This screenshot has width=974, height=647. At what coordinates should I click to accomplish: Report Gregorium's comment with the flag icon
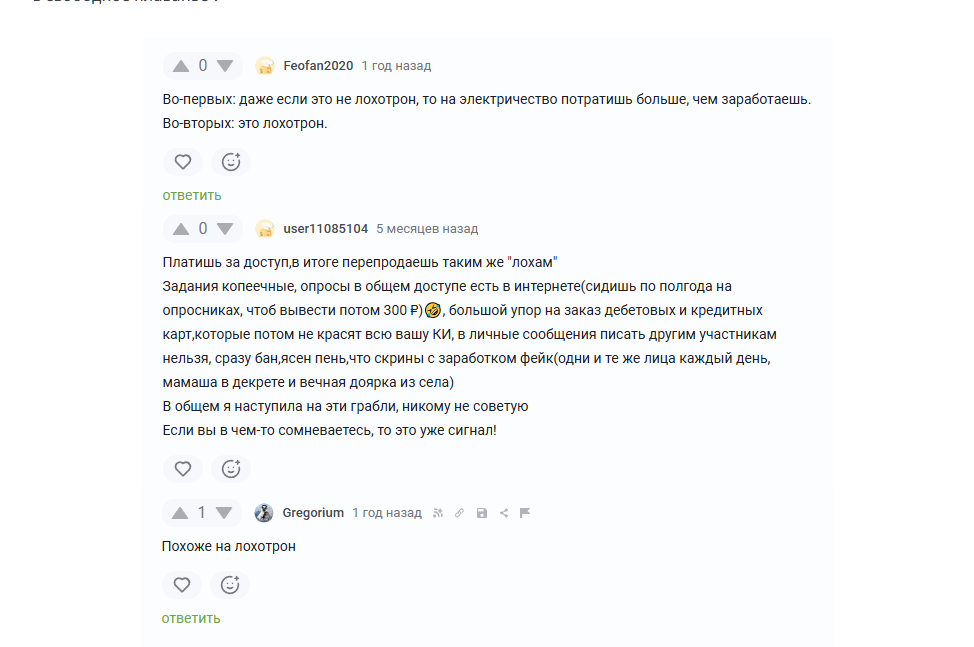(525, 513)
